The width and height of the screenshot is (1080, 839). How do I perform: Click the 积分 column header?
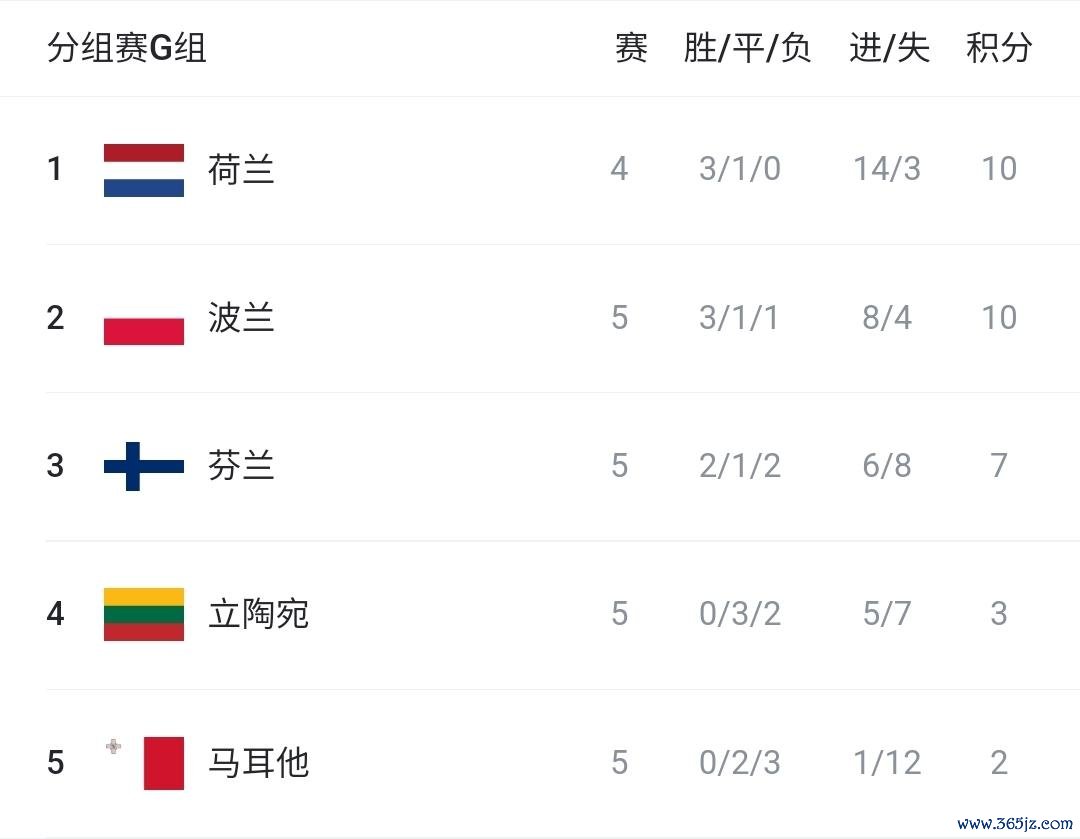point(999,48)
